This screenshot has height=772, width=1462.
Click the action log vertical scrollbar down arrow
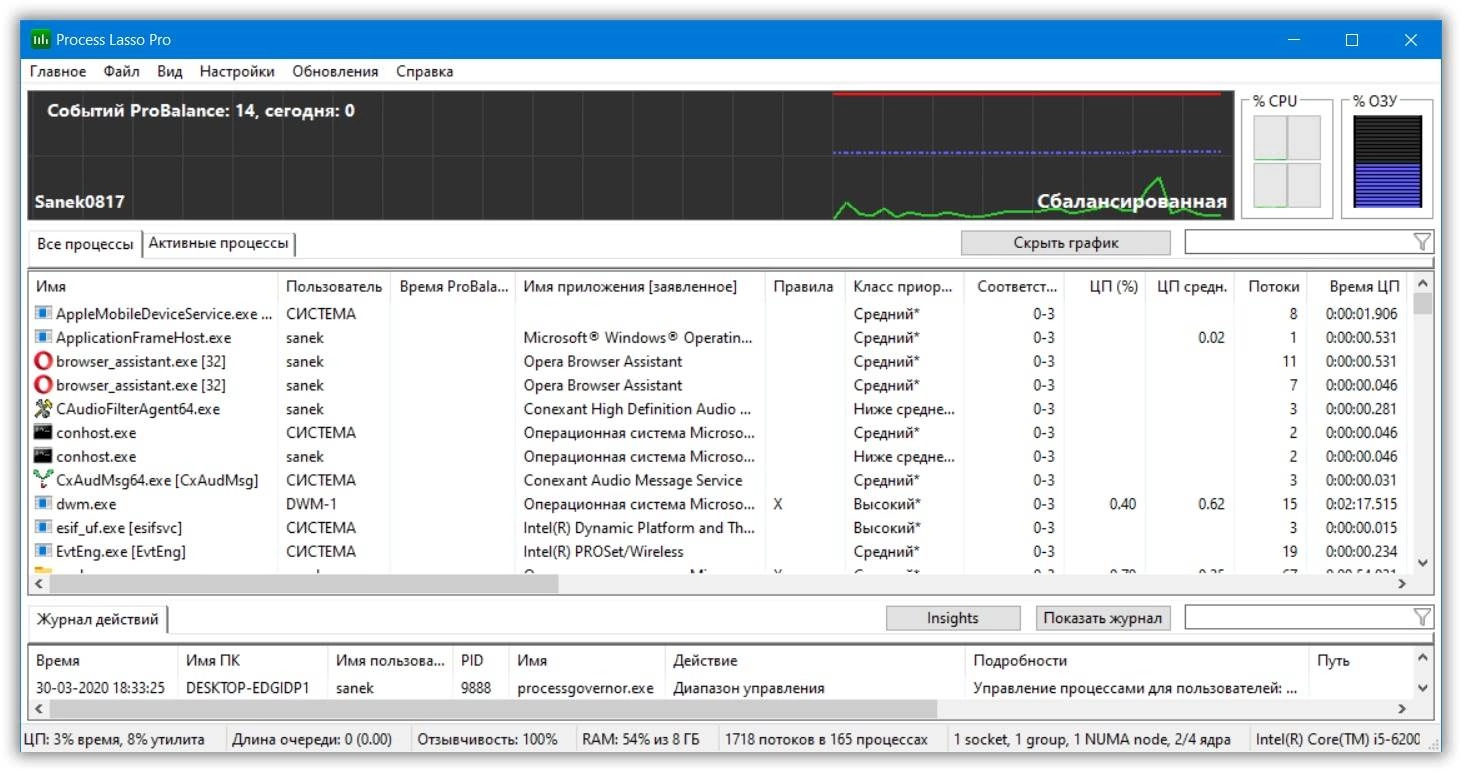point(1423,689)
